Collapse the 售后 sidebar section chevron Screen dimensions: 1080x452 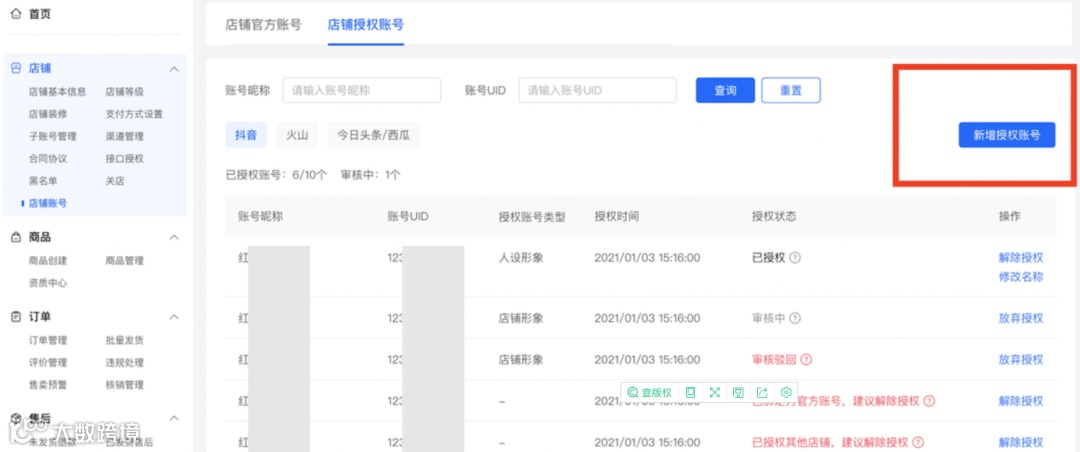(x=174, y=418)
